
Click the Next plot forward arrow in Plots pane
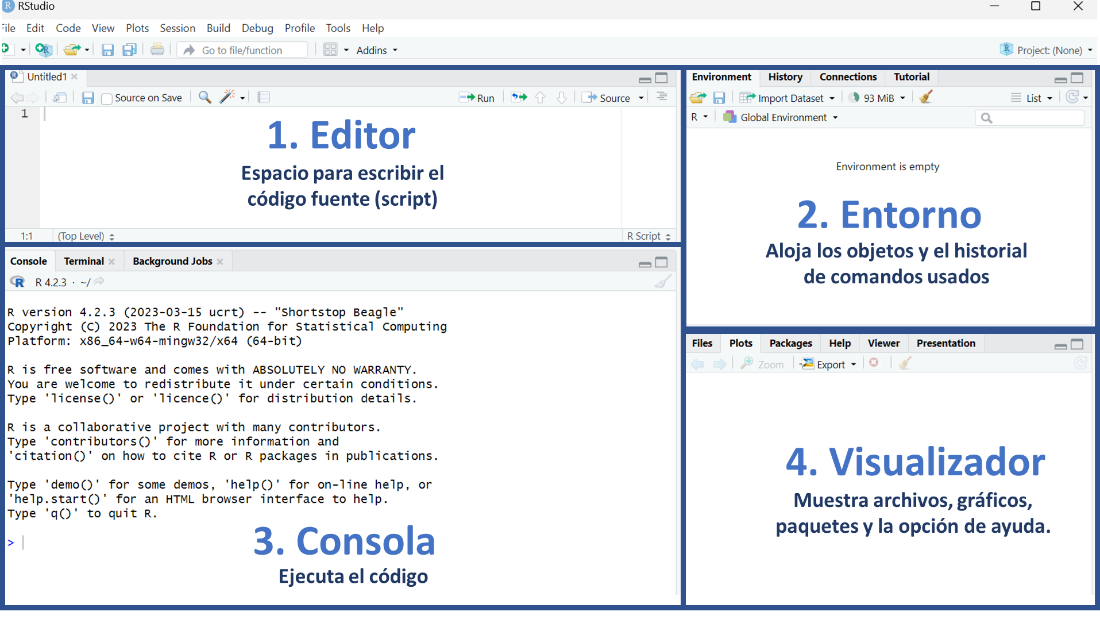pos(720,364)
